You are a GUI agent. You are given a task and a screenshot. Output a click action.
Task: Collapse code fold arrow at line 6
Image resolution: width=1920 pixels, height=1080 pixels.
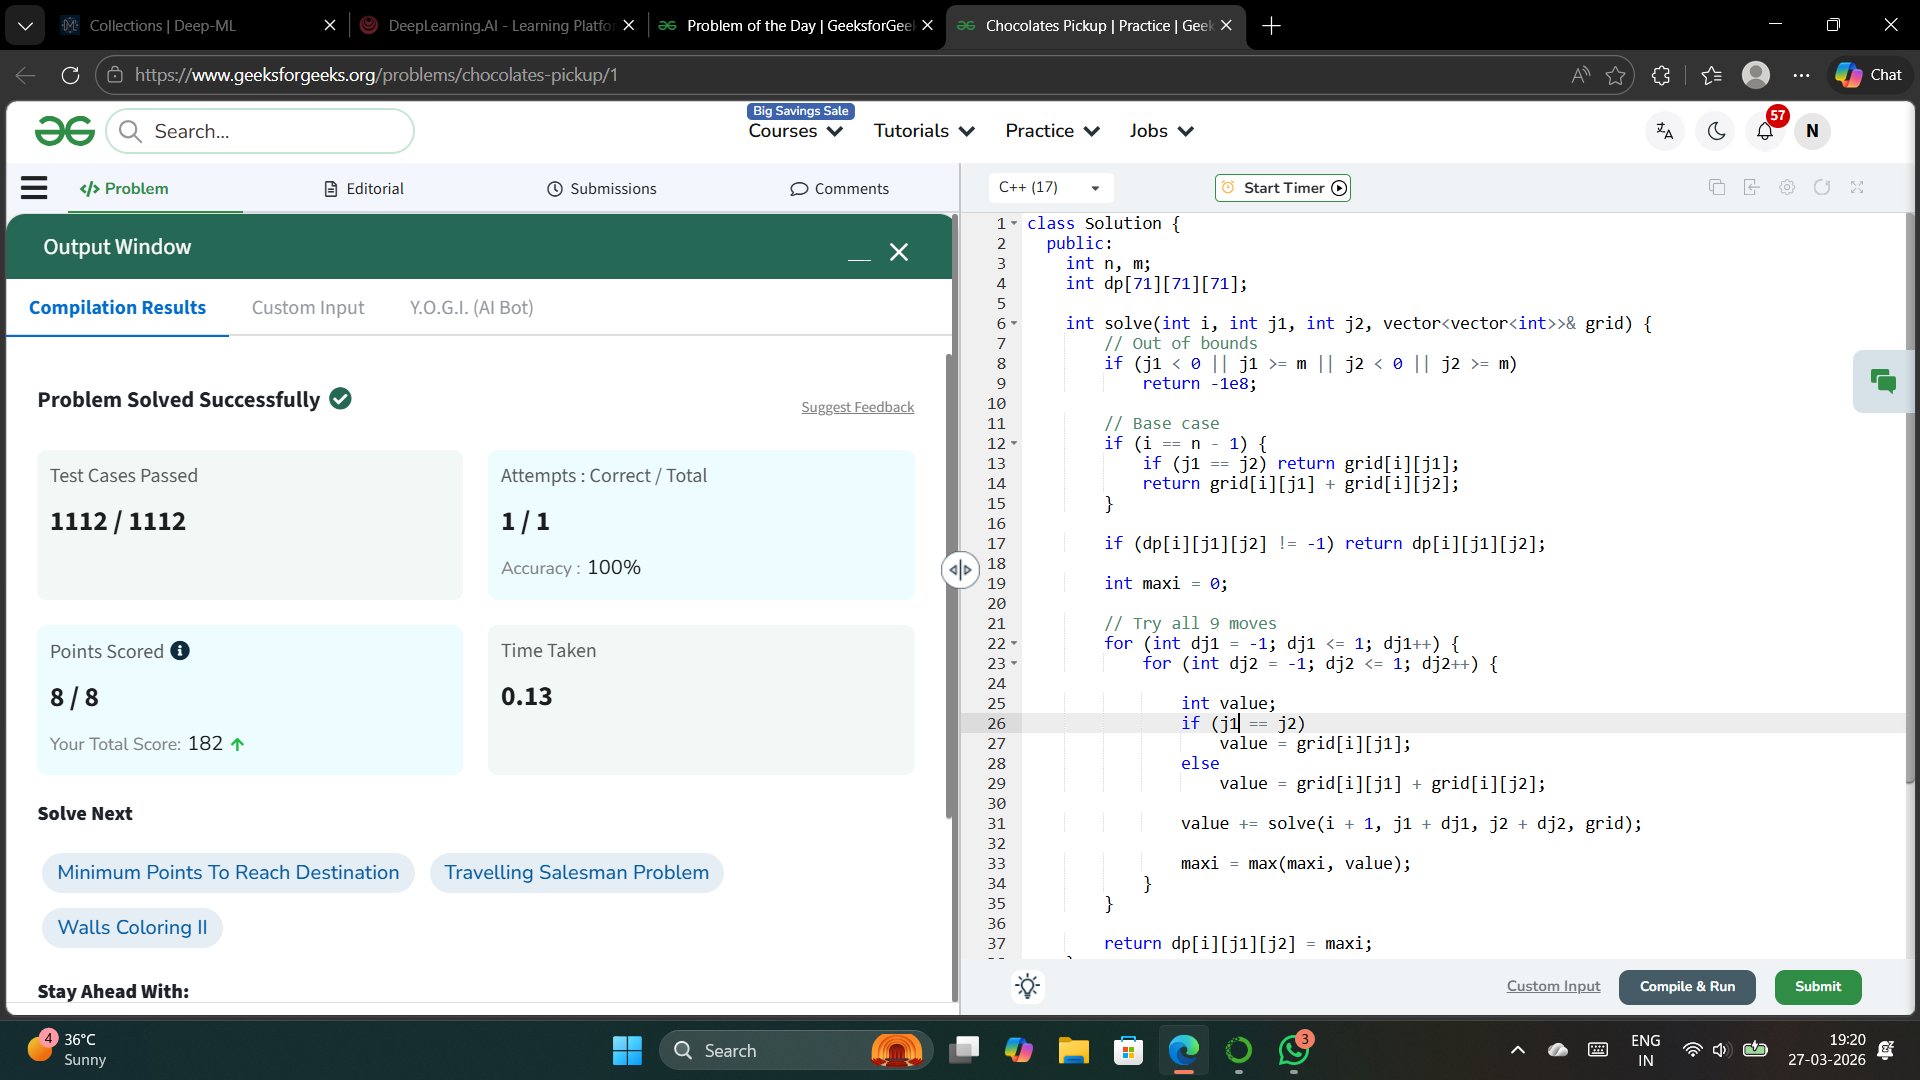coord(1014,324)
